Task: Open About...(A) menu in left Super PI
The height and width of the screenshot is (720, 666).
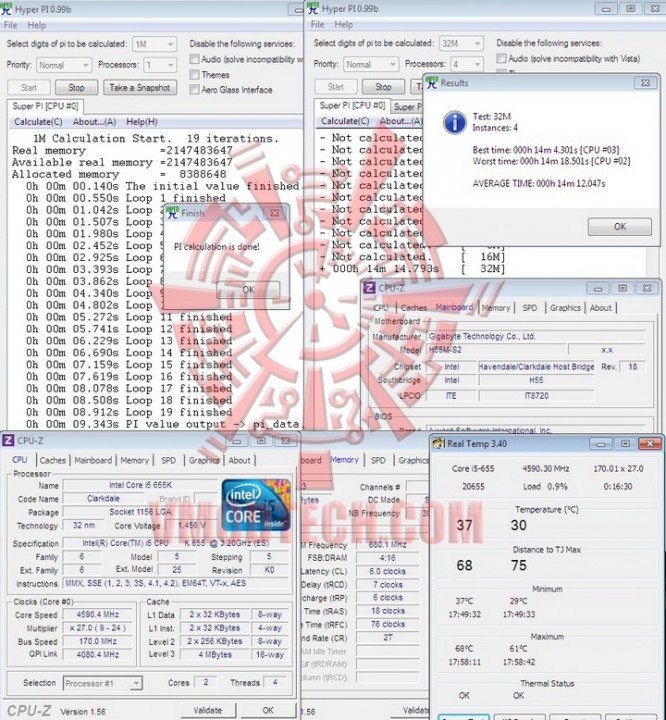Action: [94, 122]
